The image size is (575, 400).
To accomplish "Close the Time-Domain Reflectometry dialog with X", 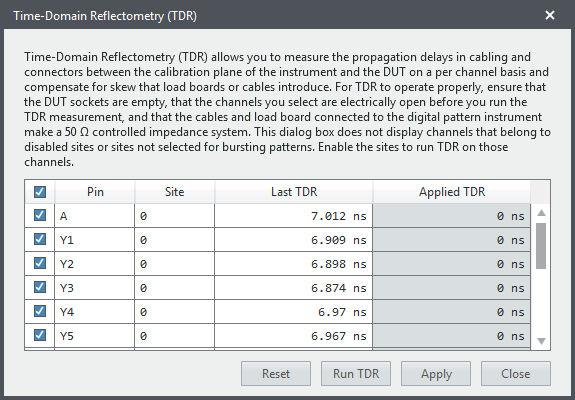I will click(549, 15).
